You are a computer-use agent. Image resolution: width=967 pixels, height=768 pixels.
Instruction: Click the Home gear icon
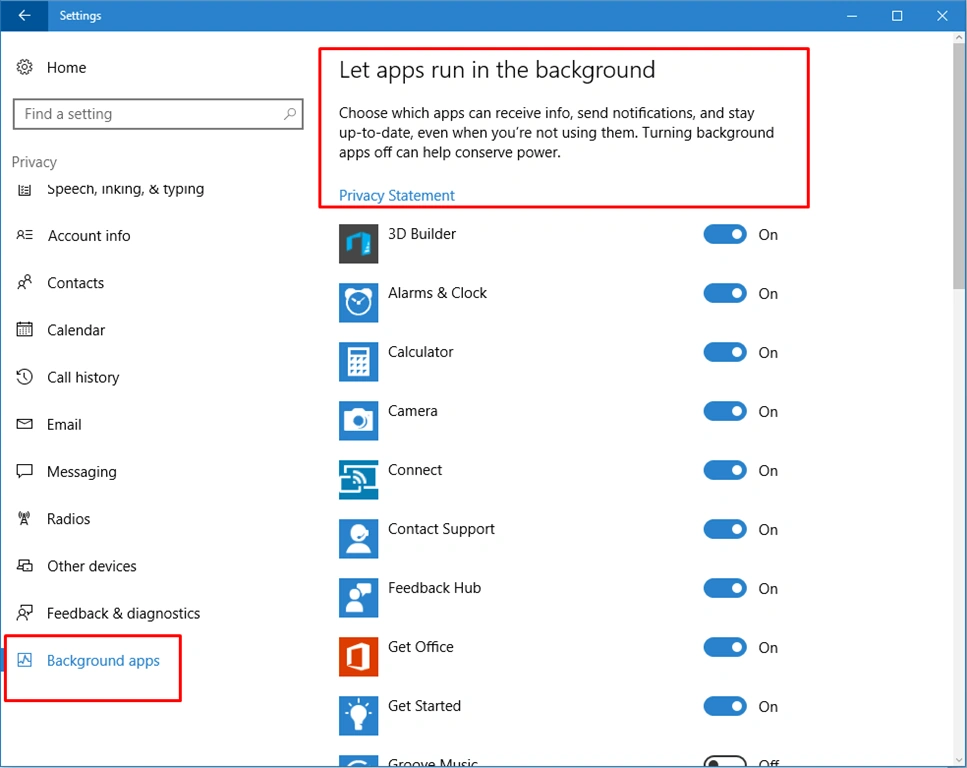coord(24,67)
